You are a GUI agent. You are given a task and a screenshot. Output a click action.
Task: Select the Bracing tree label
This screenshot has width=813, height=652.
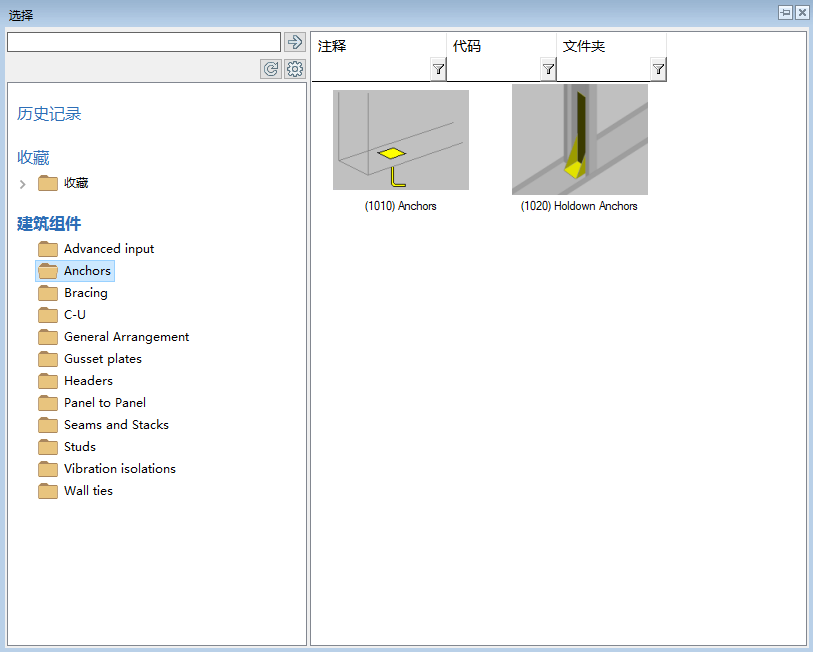(x=86, y=293)
